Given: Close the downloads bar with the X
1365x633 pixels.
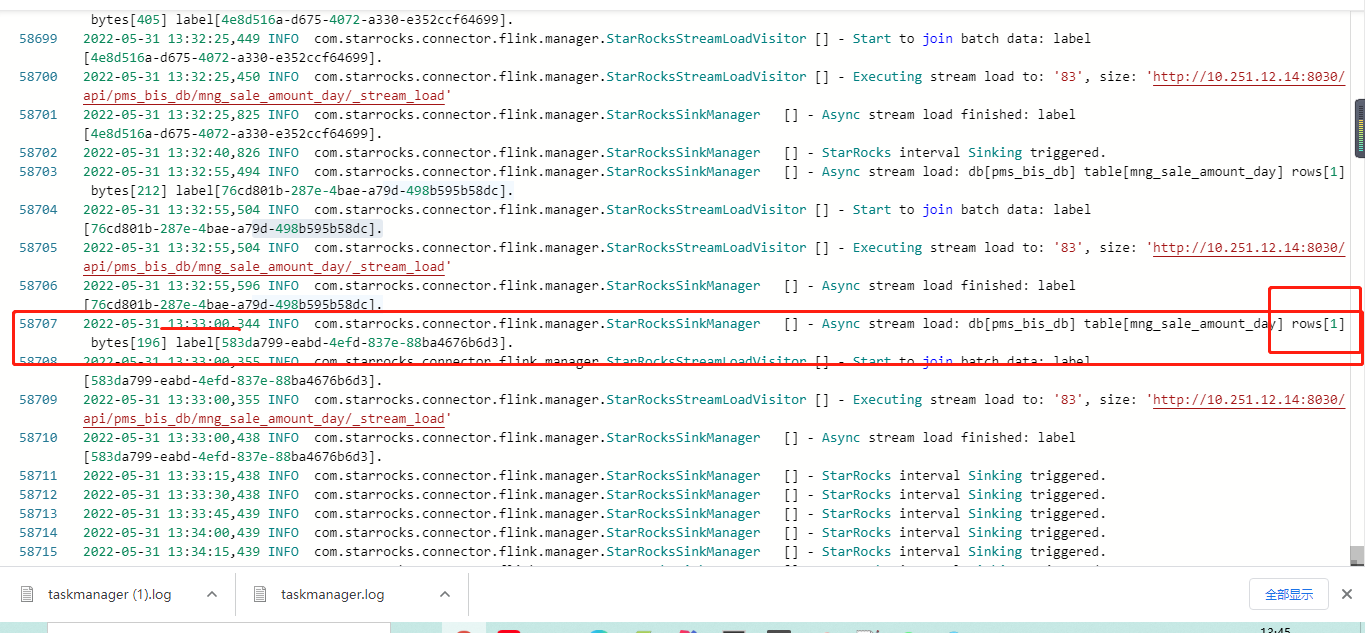Looking at the screenshot, I should [1346, 594].
